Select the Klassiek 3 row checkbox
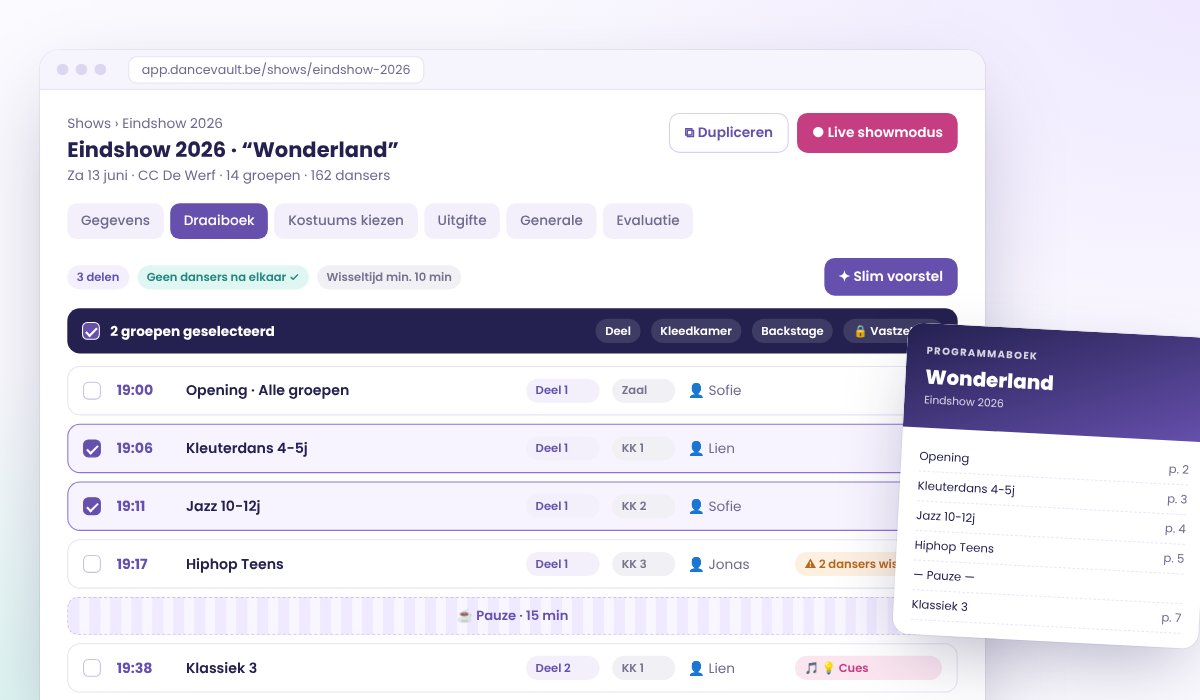 92,669
